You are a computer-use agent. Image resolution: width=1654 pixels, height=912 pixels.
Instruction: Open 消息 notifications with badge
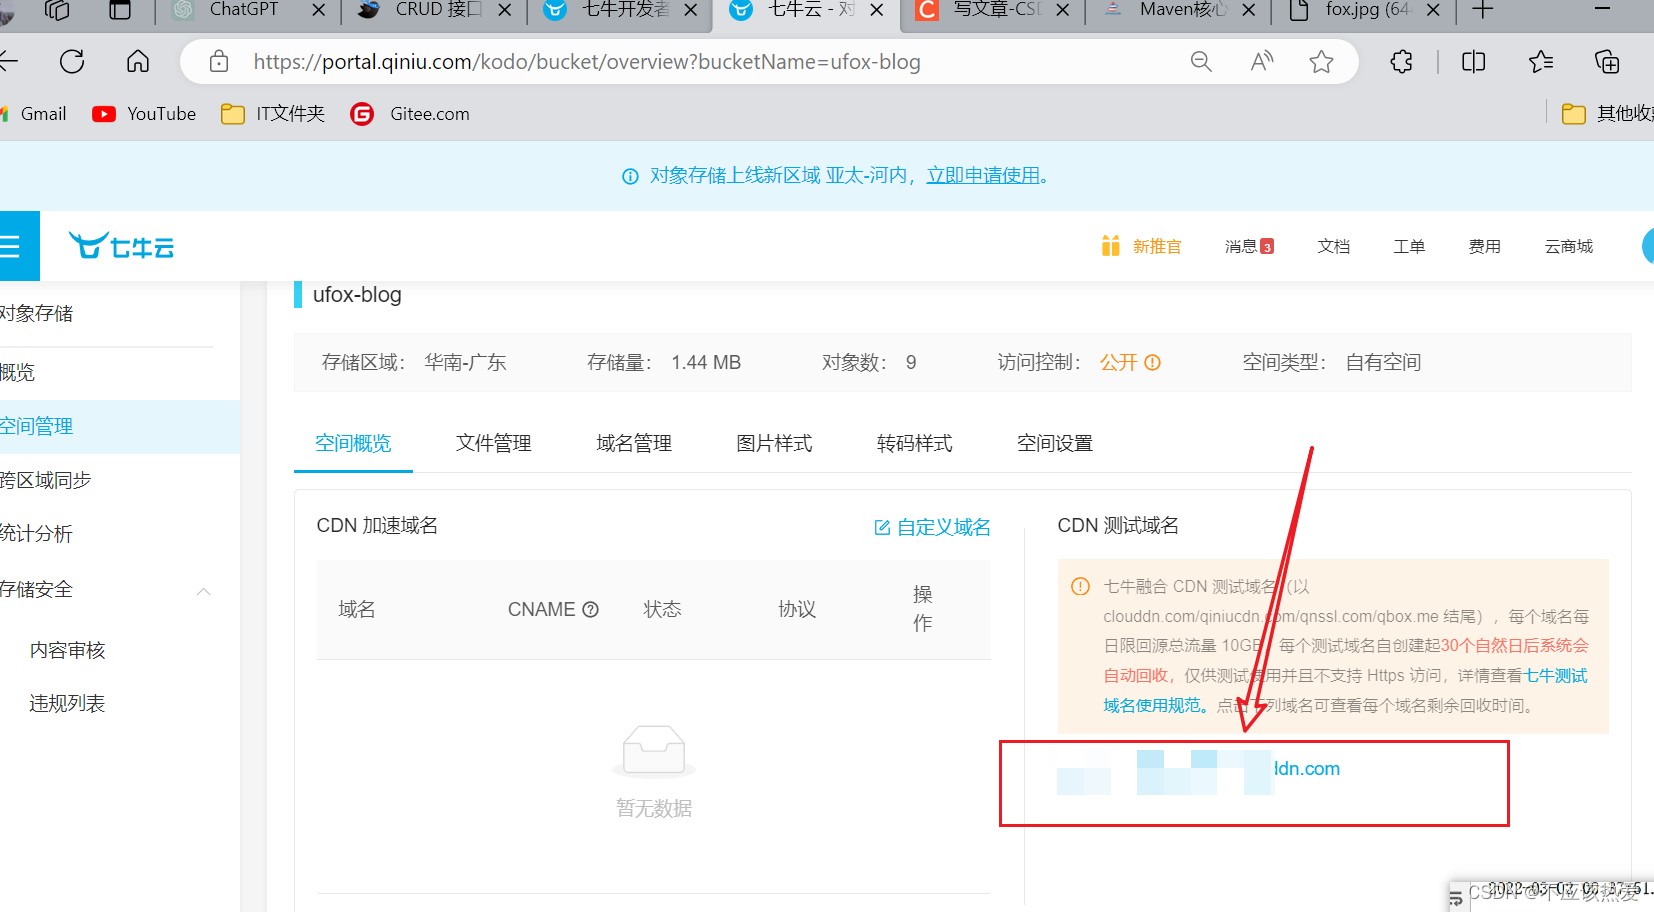pyautogui.click(x=1249, y=246)
